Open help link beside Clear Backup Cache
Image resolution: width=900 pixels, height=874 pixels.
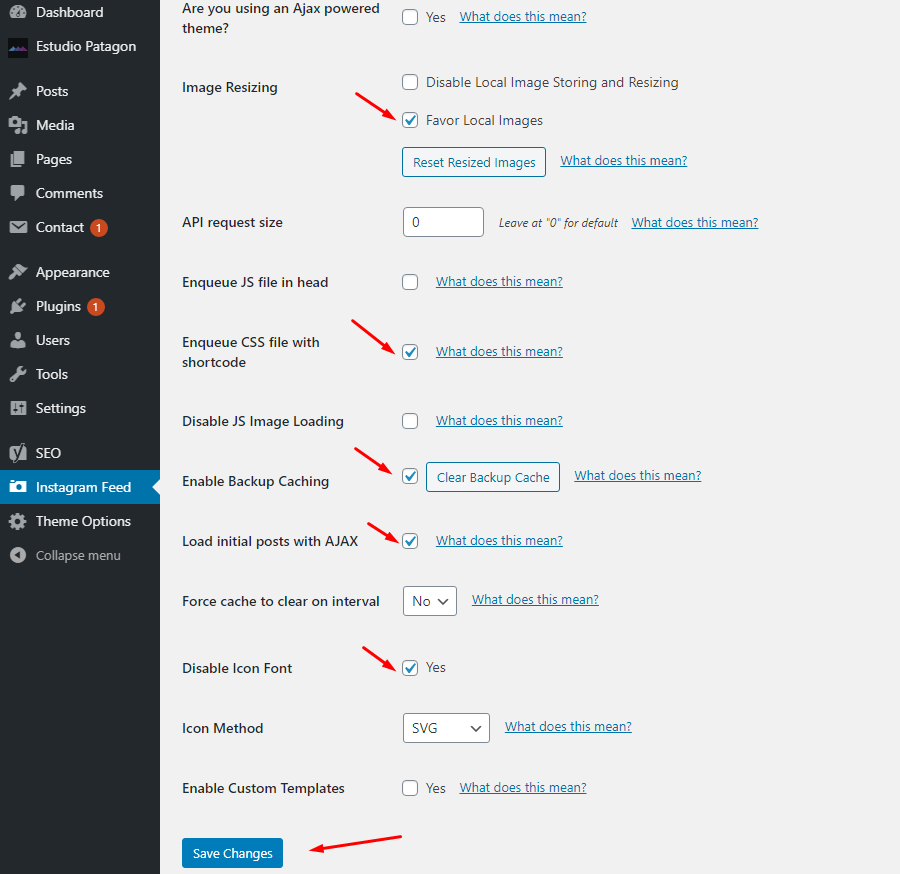point(638,476)
